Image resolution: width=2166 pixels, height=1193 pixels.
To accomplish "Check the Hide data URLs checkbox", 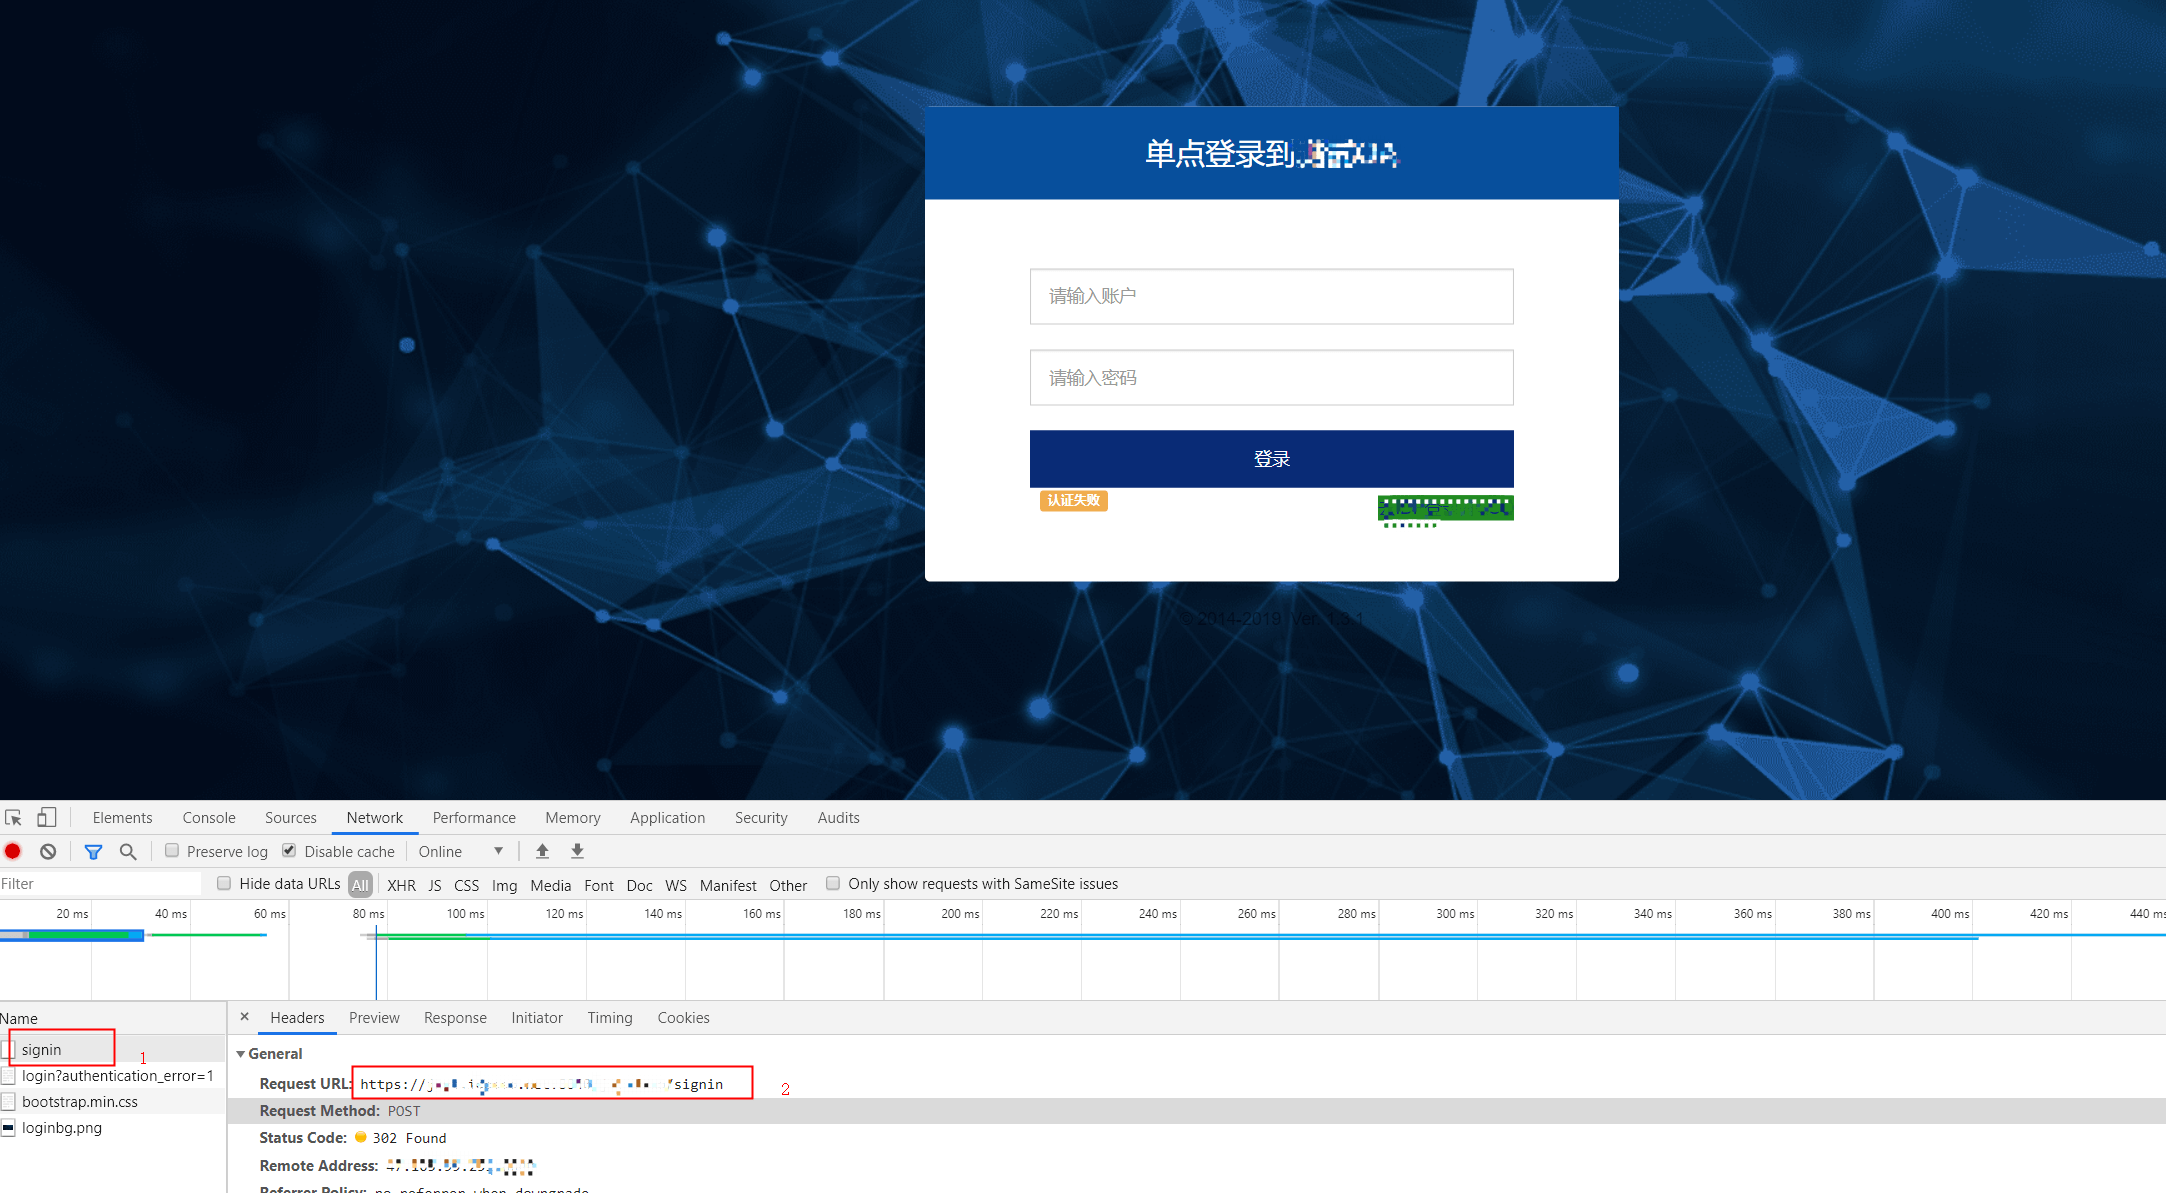I will pyautogui.click(x=224, y=883).
